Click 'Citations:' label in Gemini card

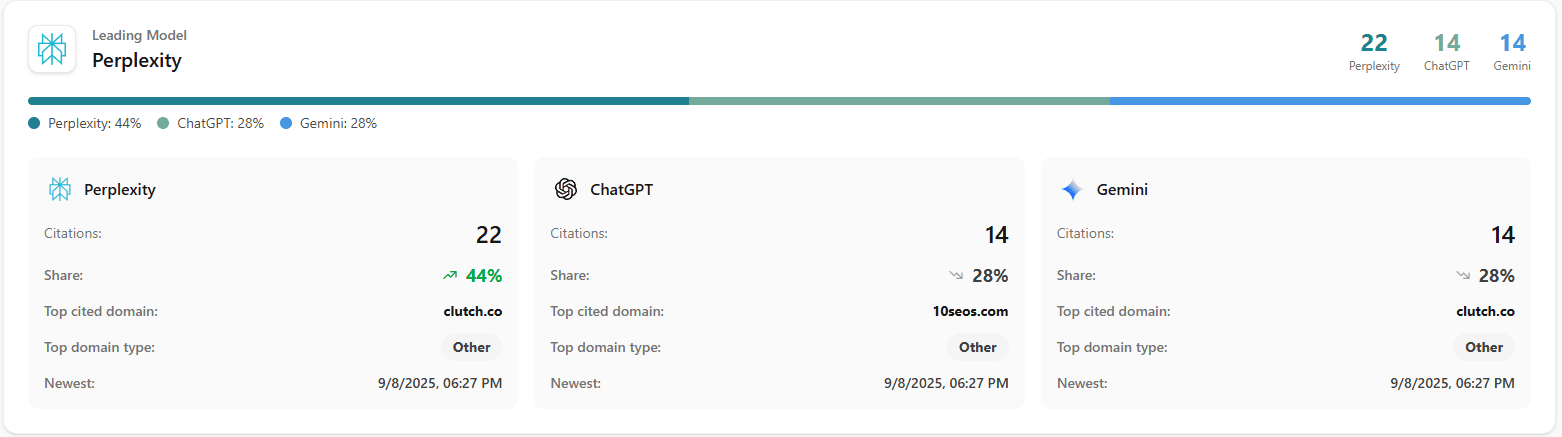click(1085, 233)
